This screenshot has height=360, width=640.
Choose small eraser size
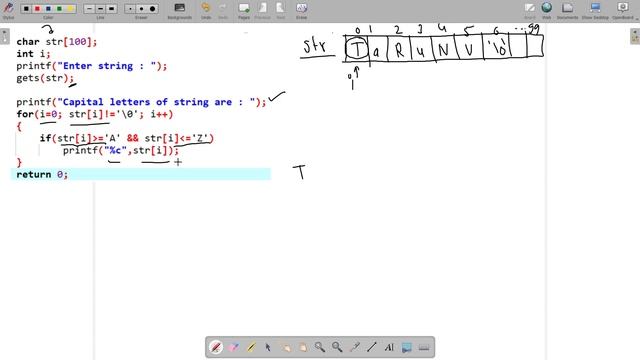tap(130, 9)
